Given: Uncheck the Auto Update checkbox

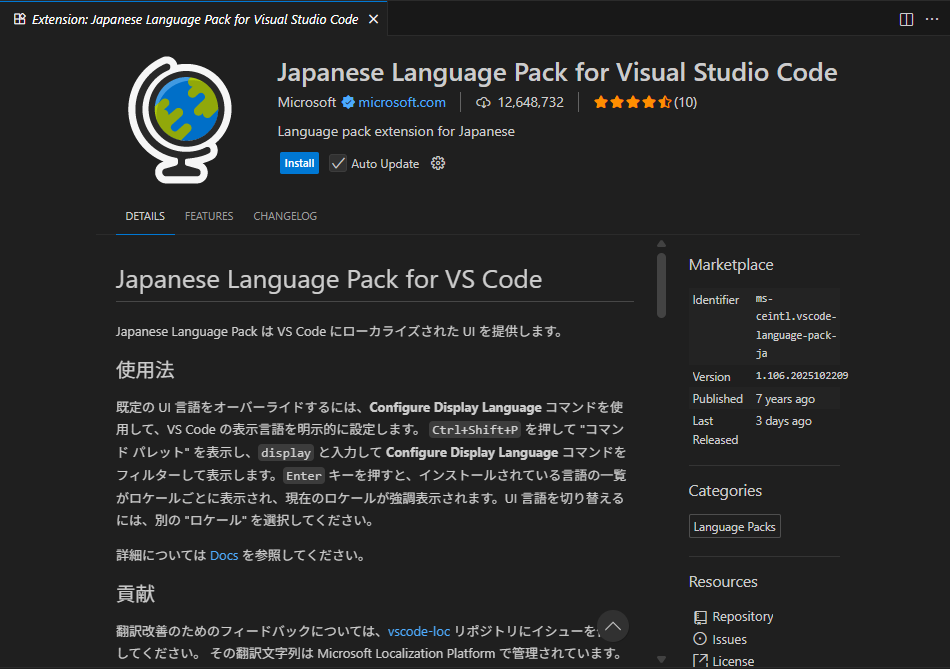Looking at the screenshot, I should click(338, 162).
